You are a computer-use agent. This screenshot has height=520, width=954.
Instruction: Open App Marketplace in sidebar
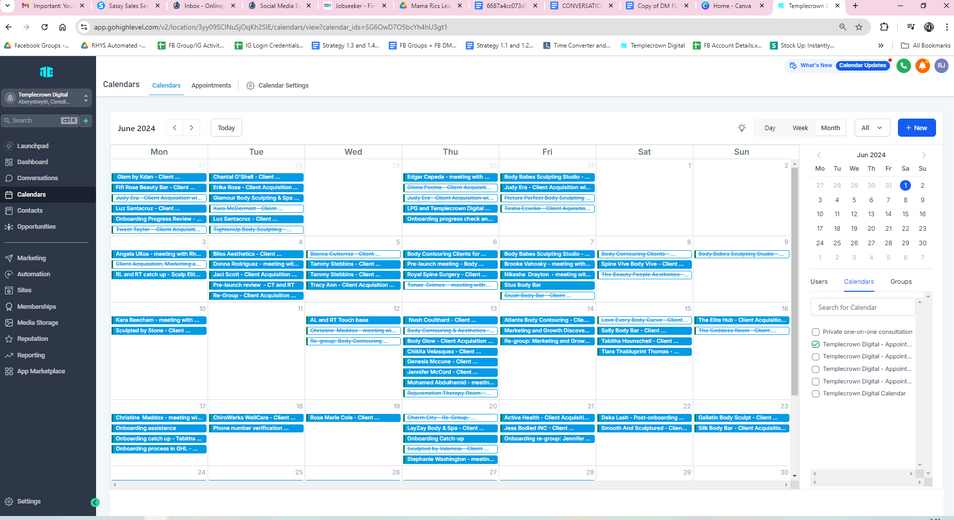[x=41, y=371]
